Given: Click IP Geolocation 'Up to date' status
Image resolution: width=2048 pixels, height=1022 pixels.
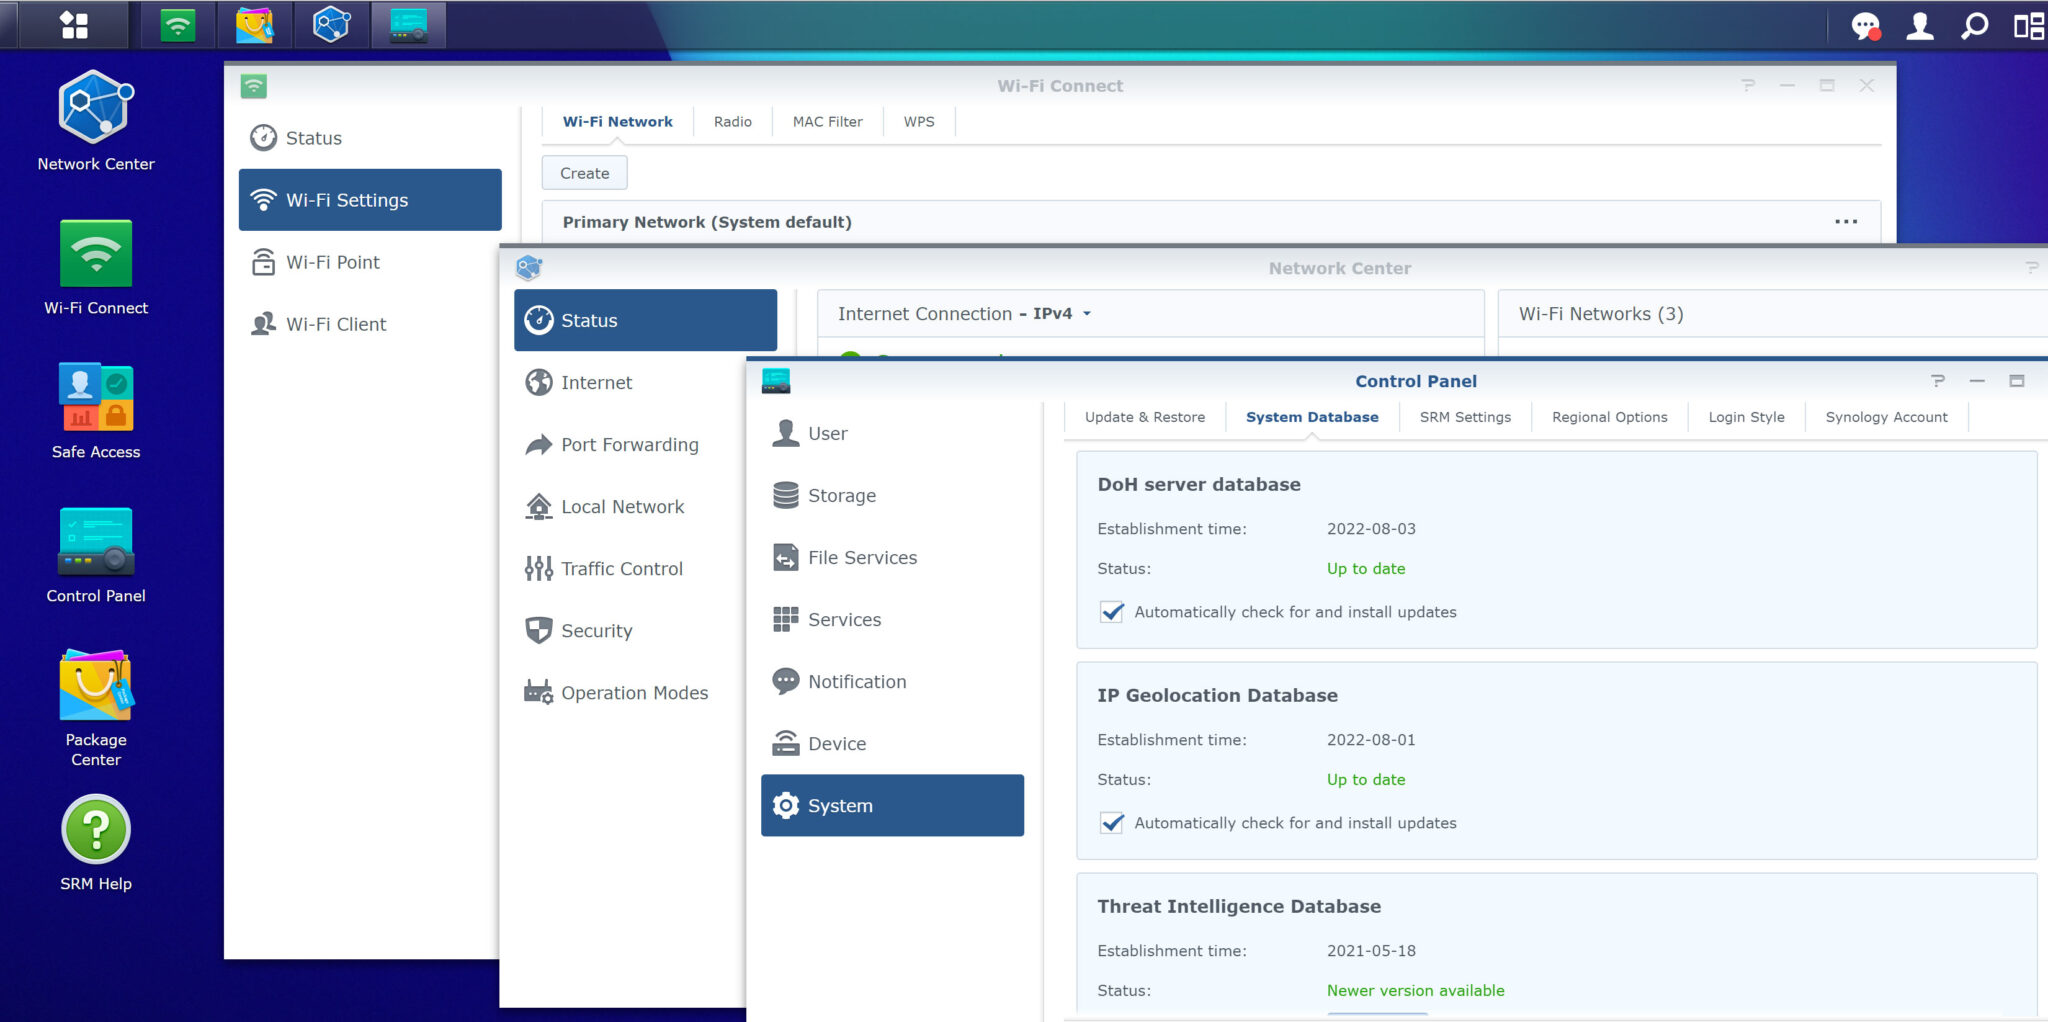Looking at the screenshot, I should [x=1366, y=779].
